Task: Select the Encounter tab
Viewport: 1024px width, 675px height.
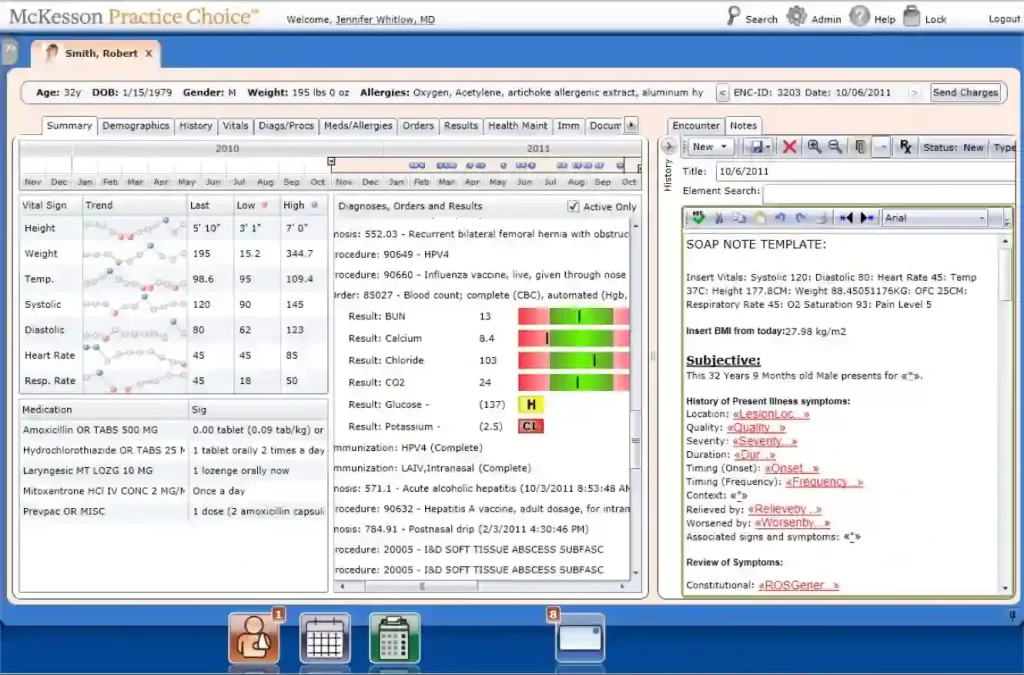Action: (696, 125)
